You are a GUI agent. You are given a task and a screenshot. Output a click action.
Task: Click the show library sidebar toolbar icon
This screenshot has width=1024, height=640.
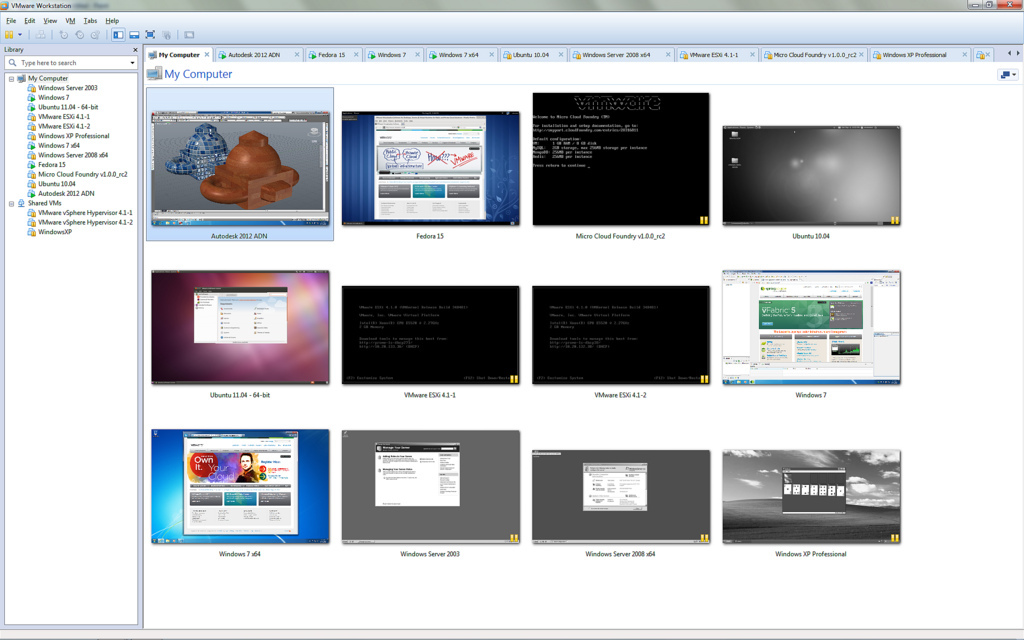tap(118, 35)
